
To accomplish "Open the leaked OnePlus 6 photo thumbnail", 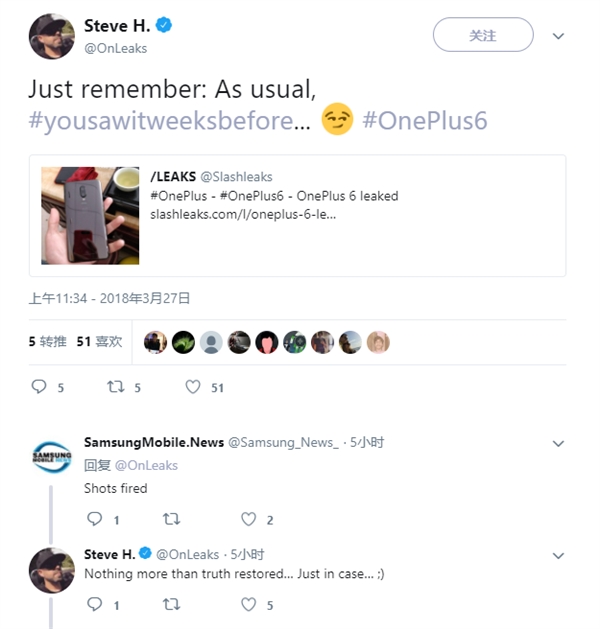I will pyautogui.click(x=90, y=215).
